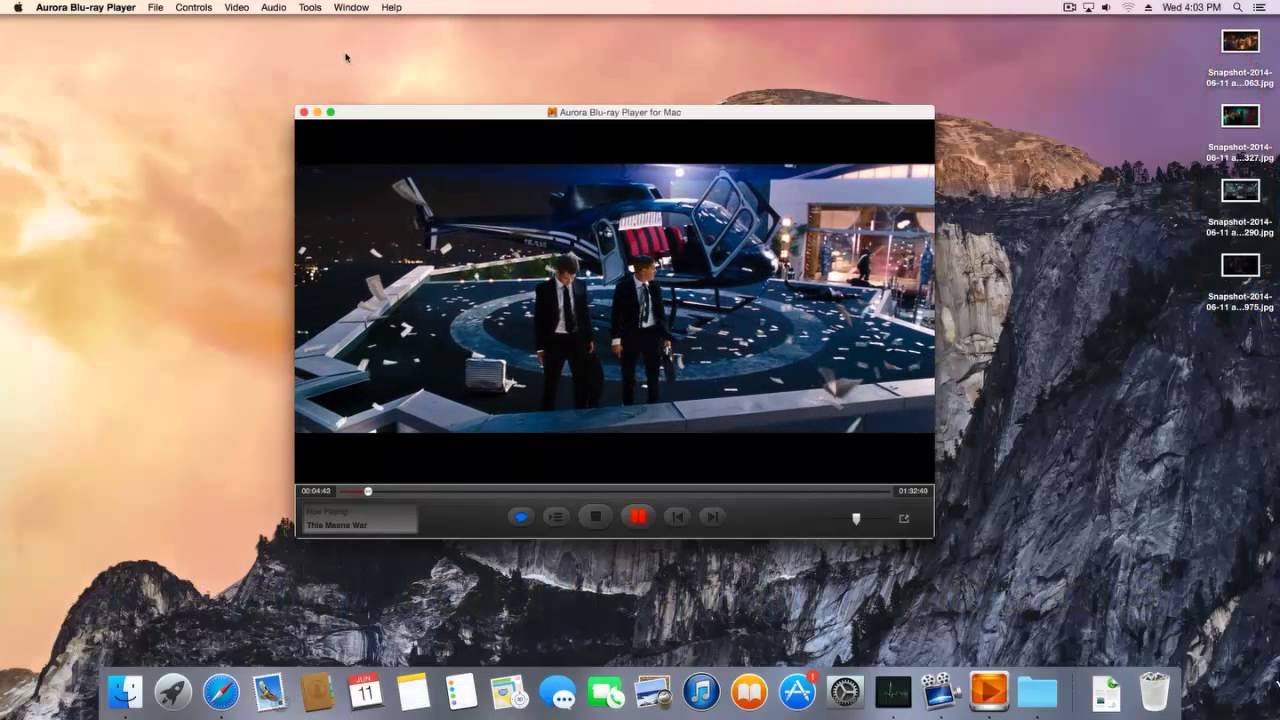
Task: Open the screen recorder app in Dock
Action: tap(941, 692)
